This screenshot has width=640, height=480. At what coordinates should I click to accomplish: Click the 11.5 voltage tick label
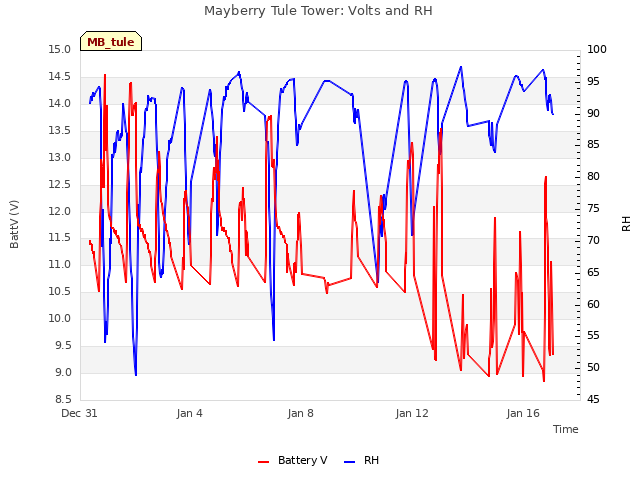60,238
